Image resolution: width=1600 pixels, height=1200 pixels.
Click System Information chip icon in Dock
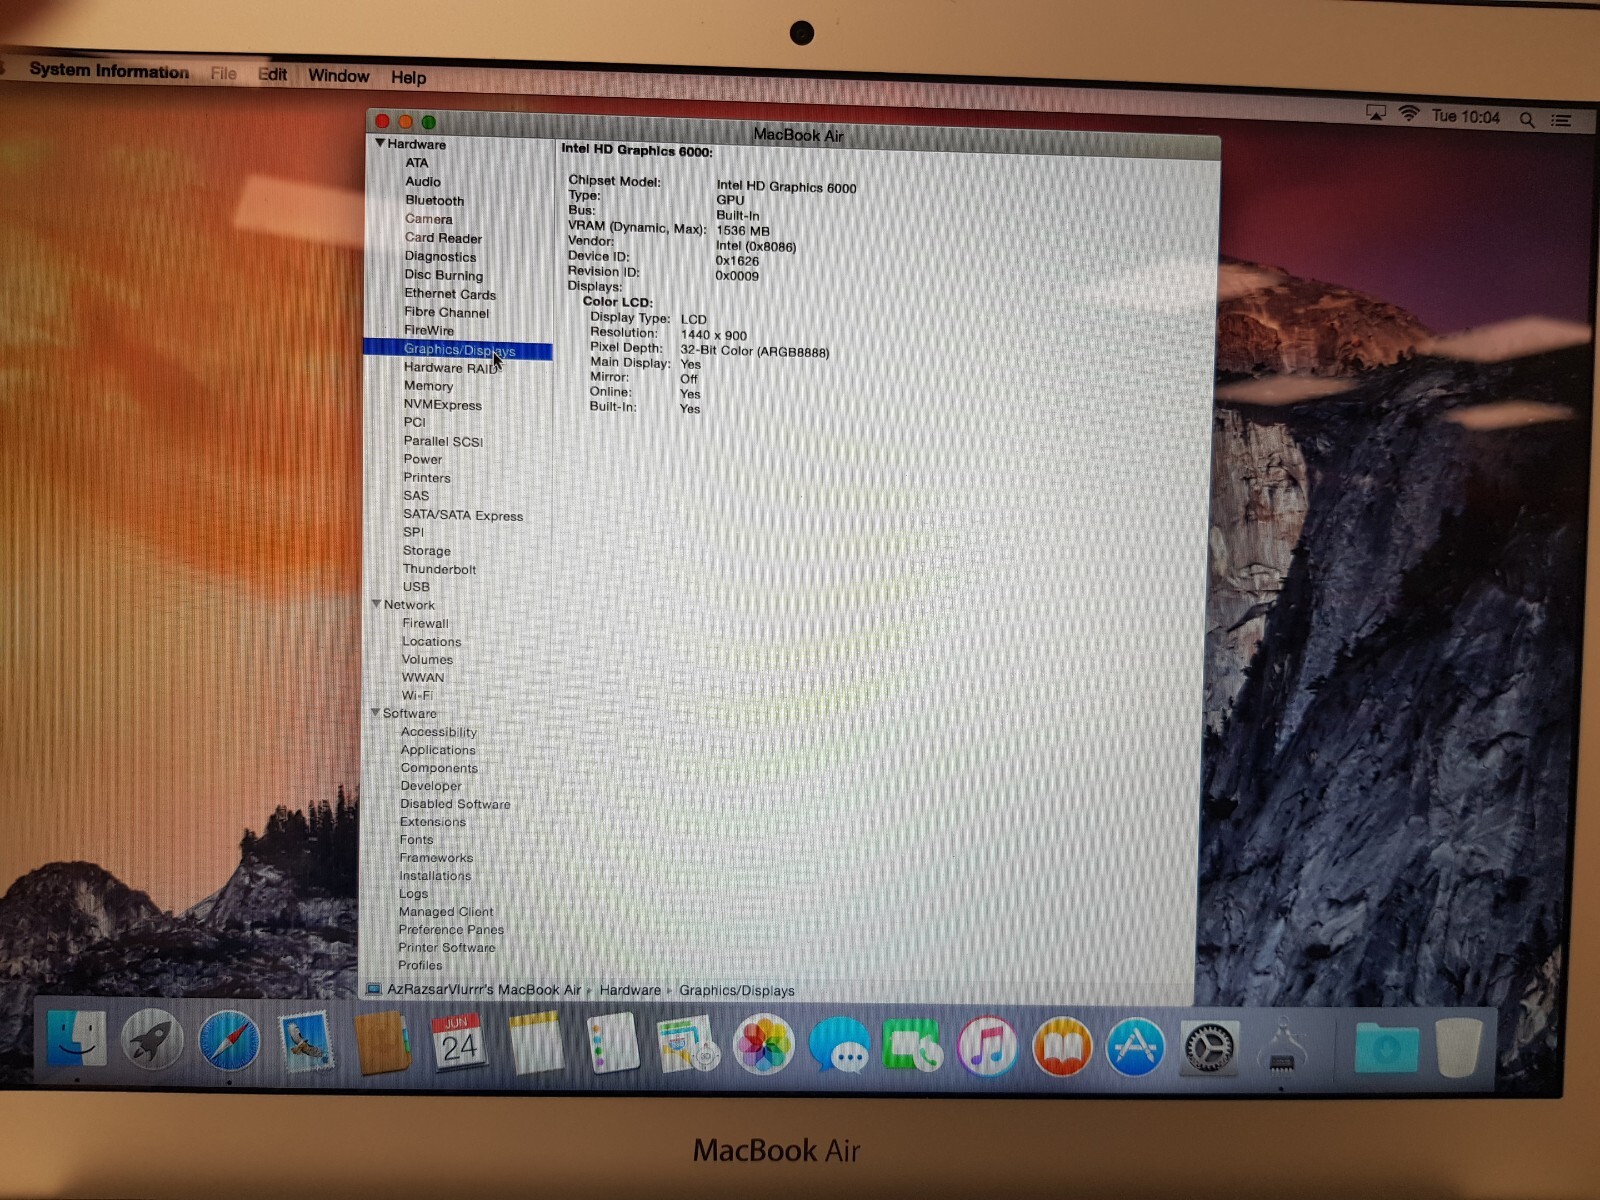[1284, 1046]
